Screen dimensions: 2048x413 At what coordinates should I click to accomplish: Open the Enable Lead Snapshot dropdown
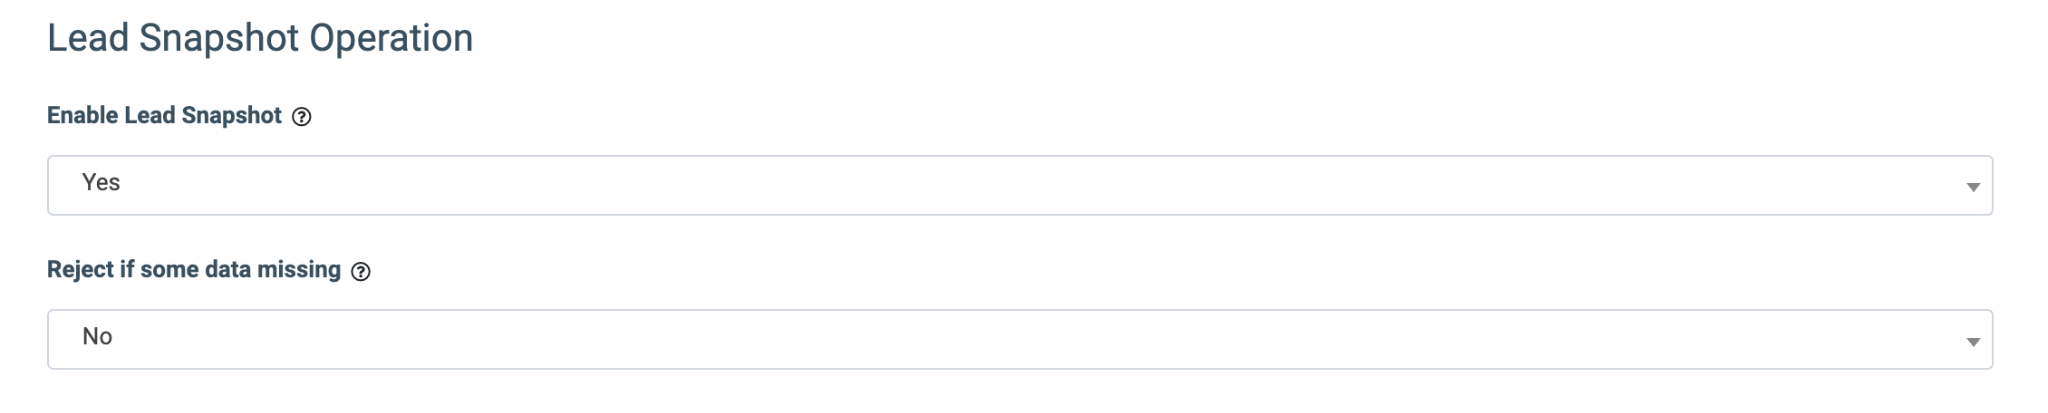click(x=1019, y=185)
